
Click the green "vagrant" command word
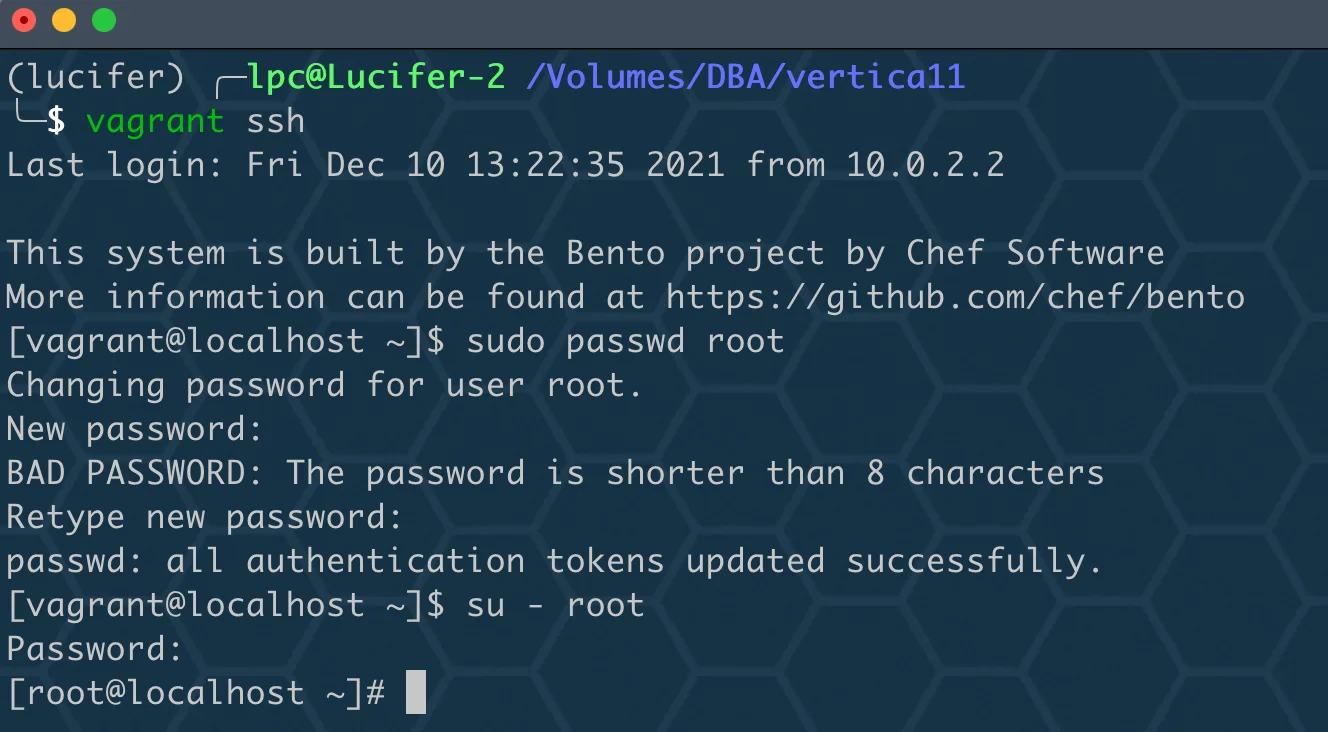pos(155,122)
